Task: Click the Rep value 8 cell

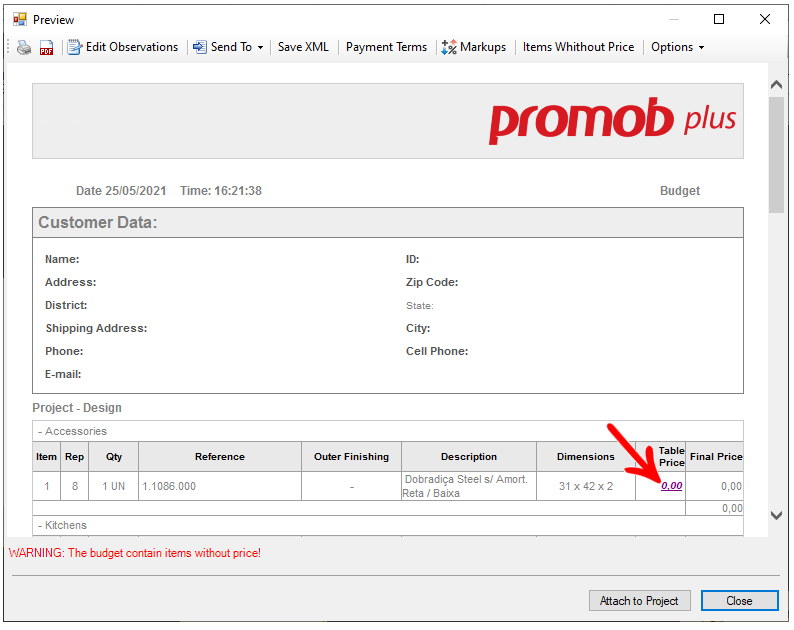Action: (74, 487)
